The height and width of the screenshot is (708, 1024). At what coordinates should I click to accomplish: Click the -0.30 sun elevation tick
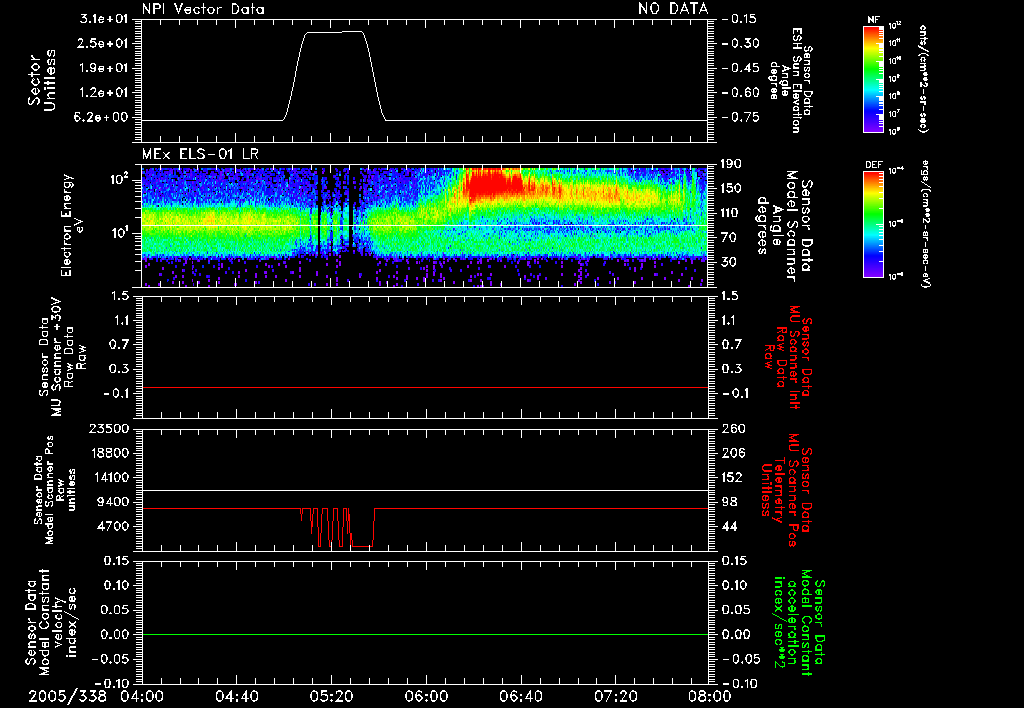(x=741, y=43)
